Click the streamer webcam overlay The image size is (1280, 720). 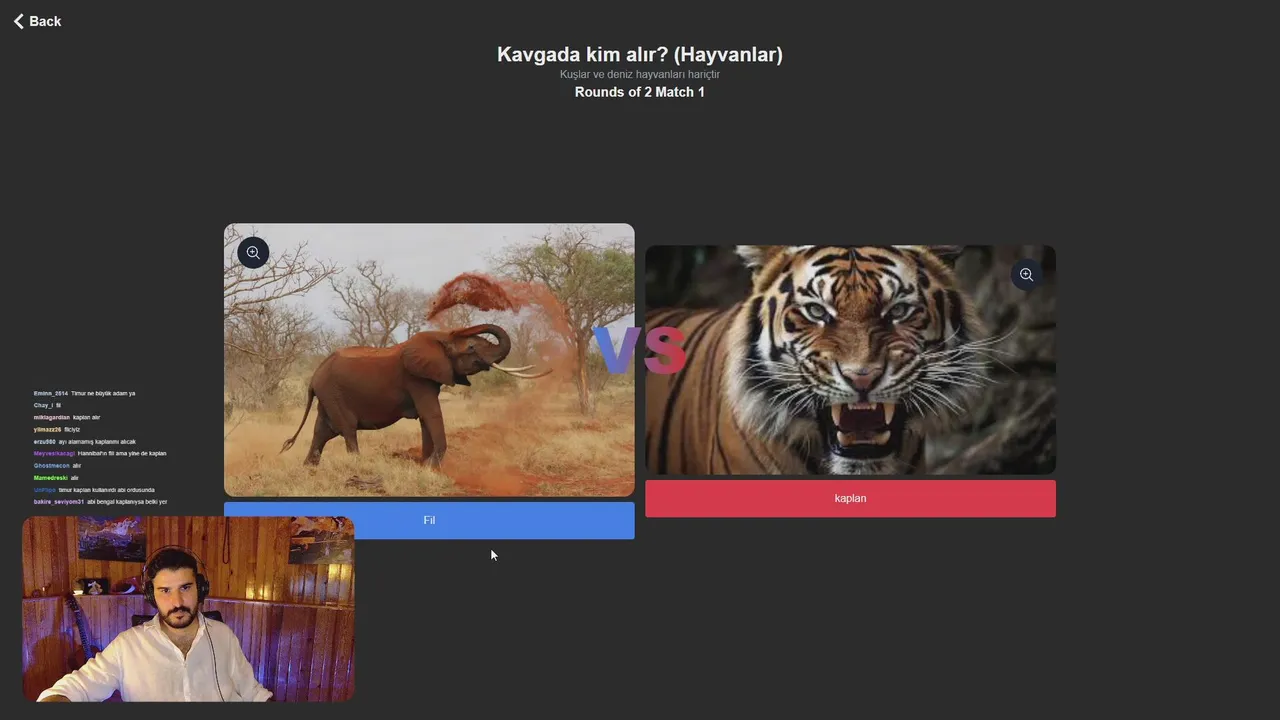click(188, 609)
